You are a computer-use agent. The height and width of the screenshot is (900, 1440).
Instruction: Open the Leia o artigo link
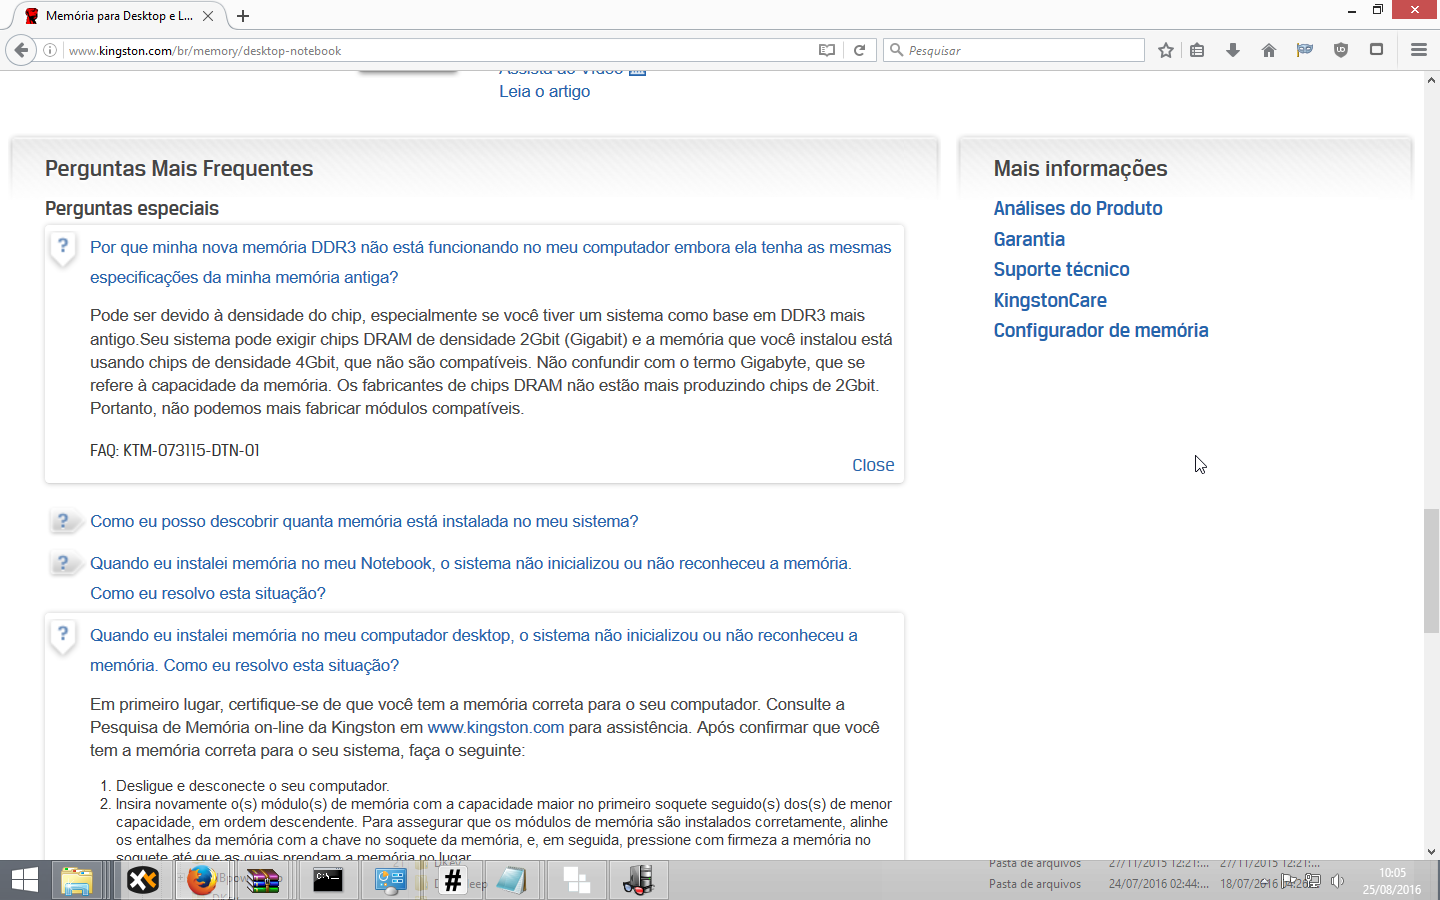click(545, 91)
